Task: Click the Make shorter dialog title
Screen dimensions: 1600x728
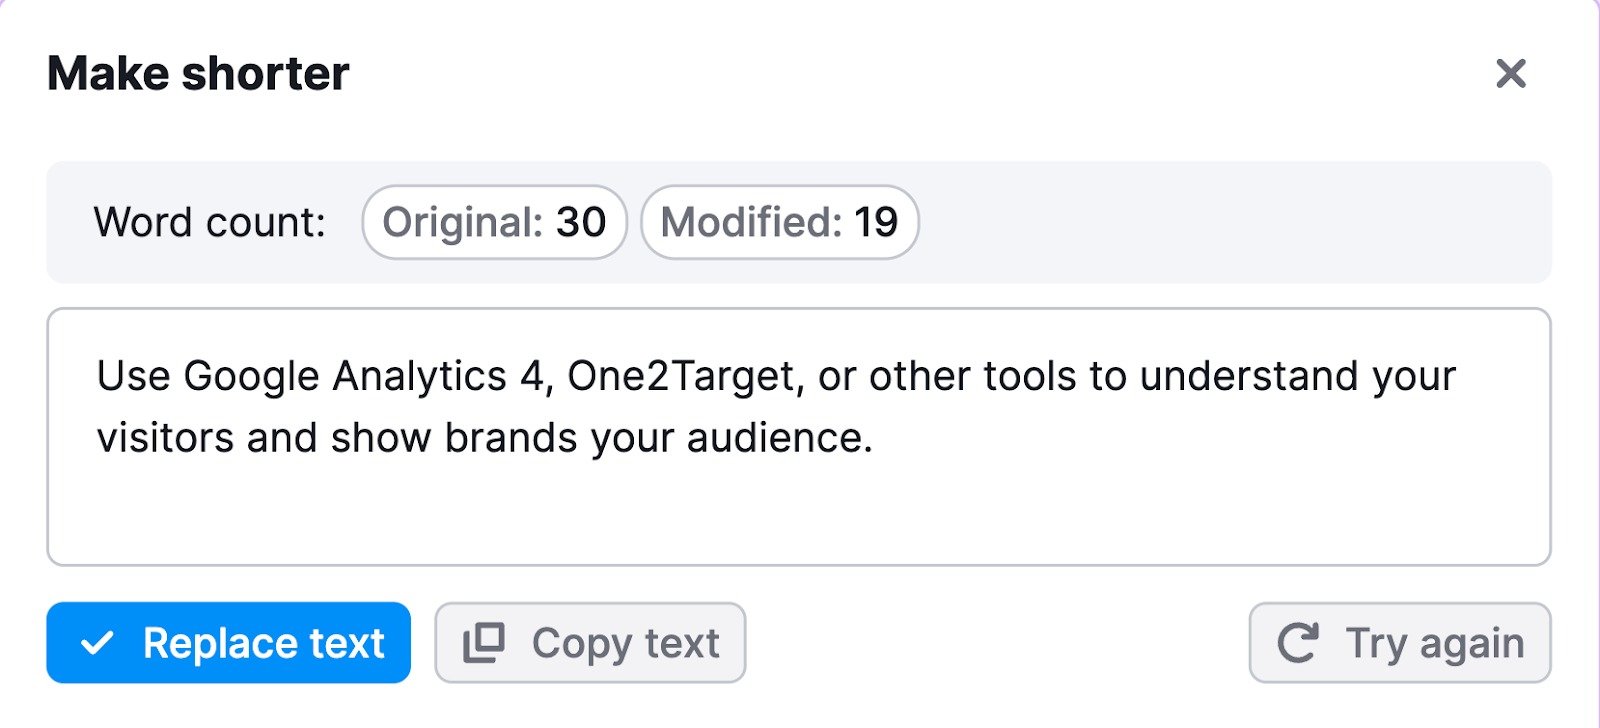Action: 198,74
